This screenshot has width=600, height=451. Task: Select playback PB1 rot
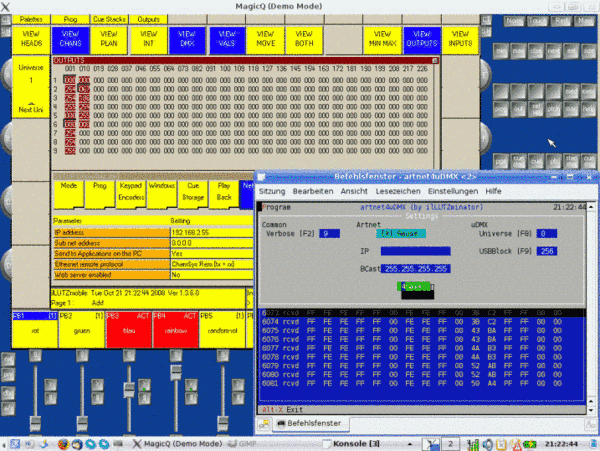tap(35, 329)
